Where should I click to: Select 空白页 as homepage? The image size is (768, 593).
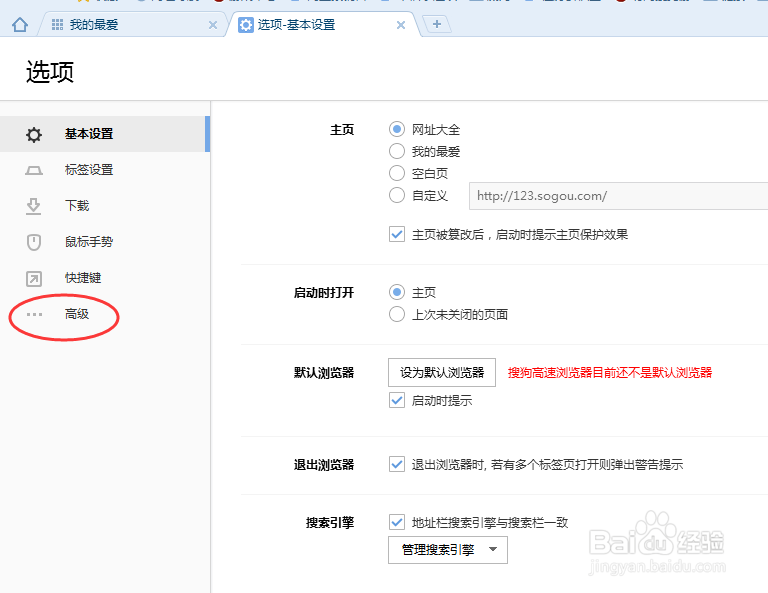tap(397, 173)
